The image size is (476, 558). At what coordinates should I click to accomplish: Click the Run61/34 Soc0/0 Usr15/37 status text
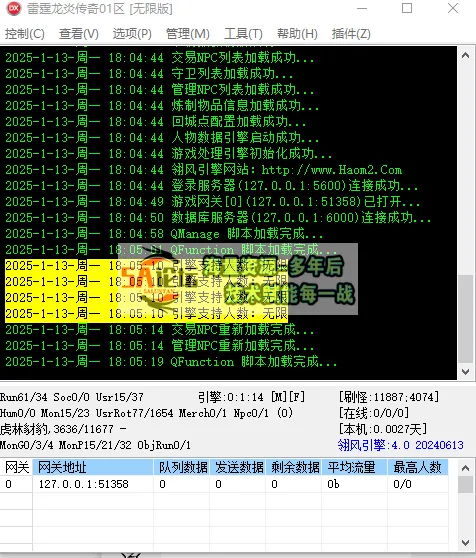click(x=72, y=397)
